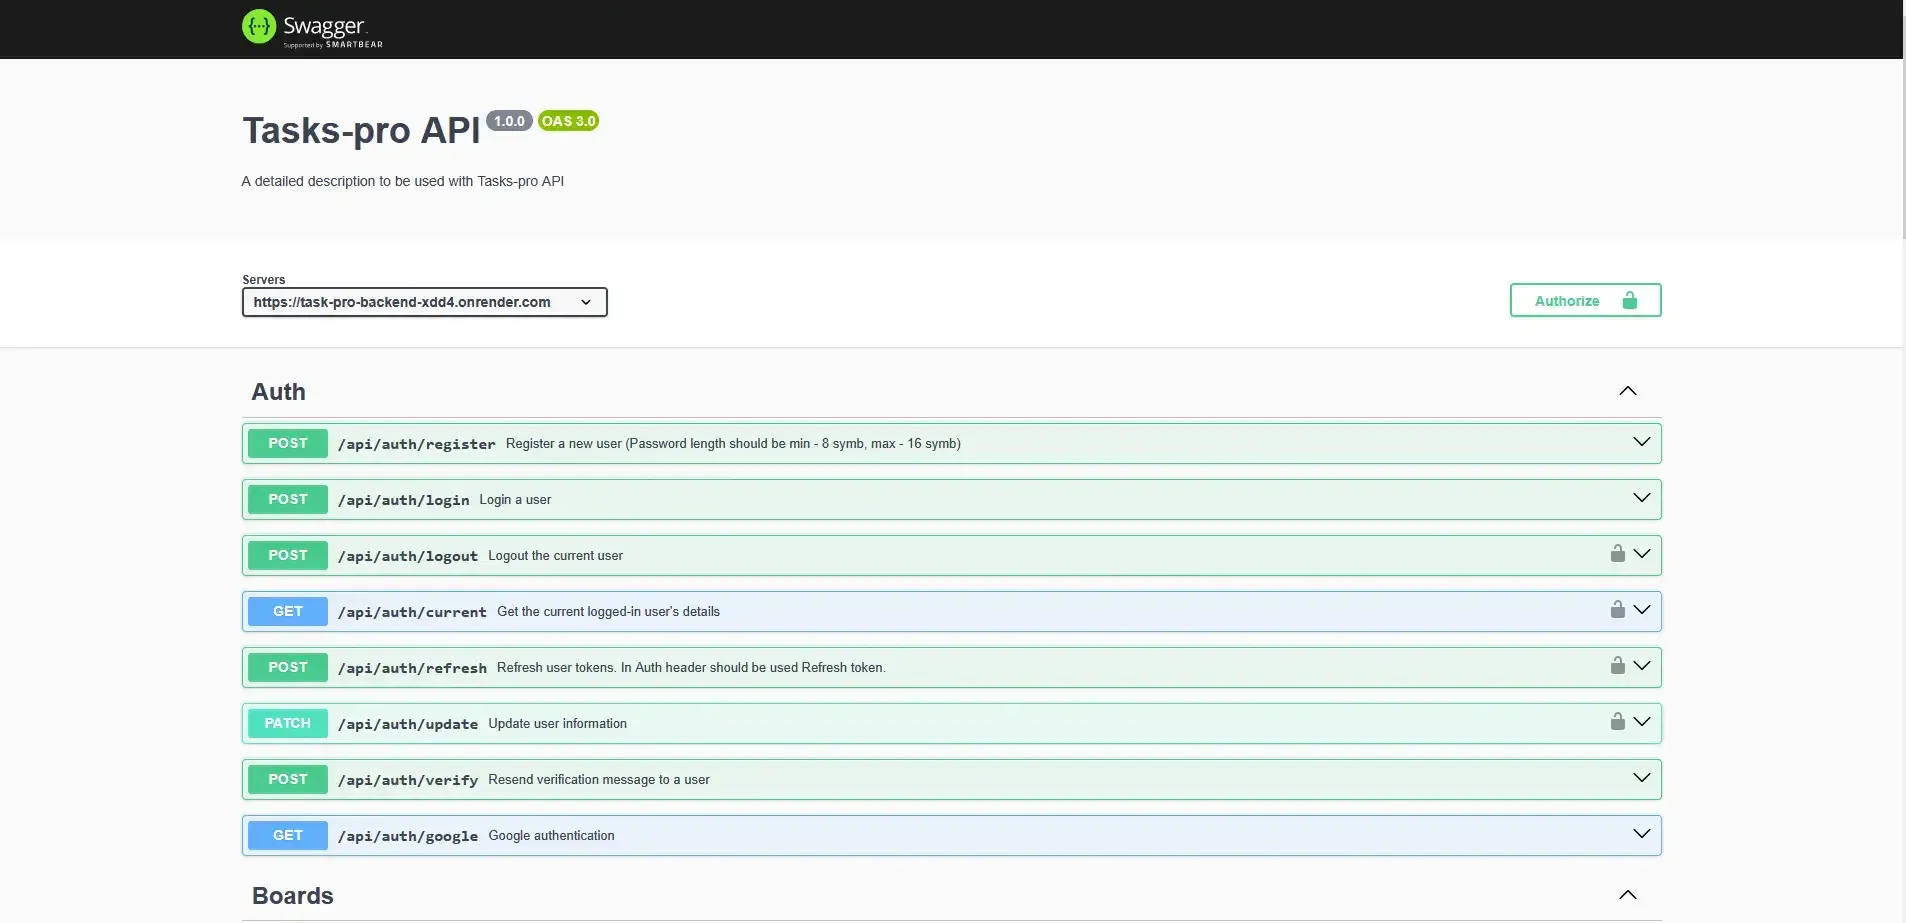
Task: Open the Servers dropdown
Action: pos(423,301)
